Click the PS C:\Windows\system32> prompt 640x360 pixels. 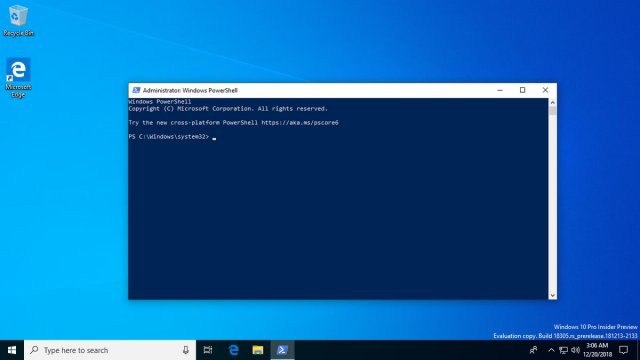(x=169, y=136)
